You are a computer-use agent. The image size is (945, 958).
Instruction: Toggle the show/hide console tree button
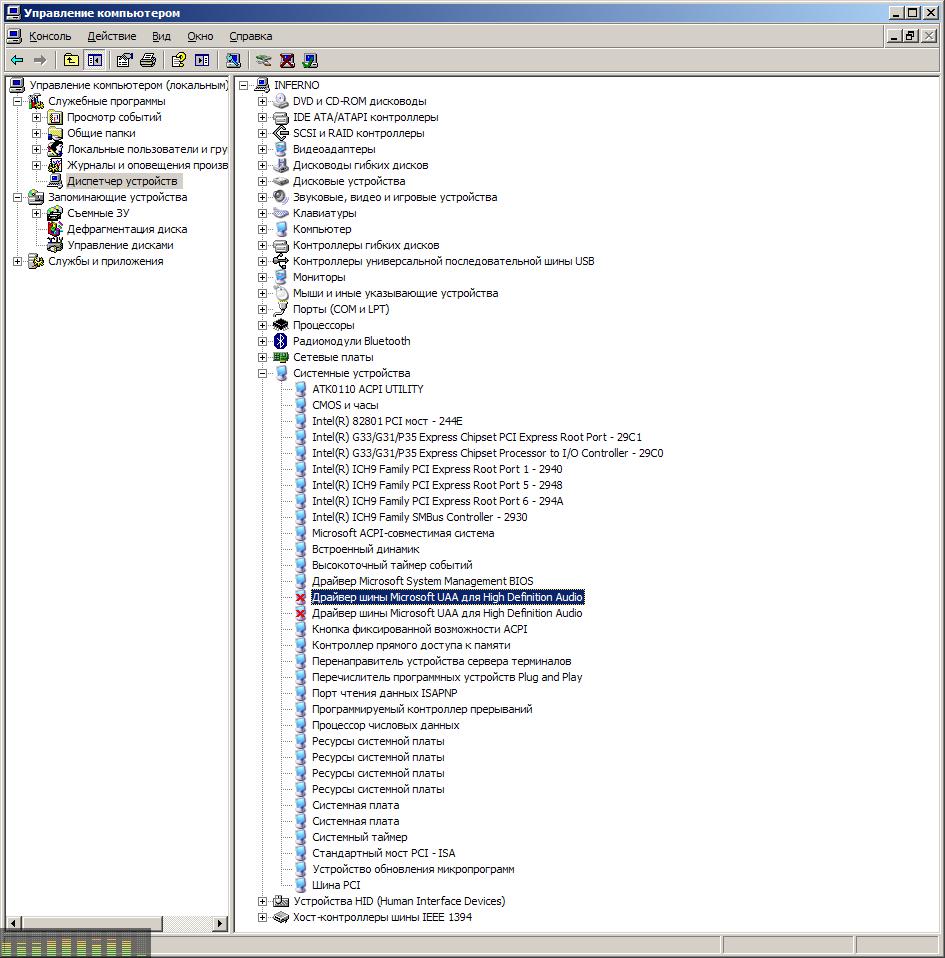[94, 60]
